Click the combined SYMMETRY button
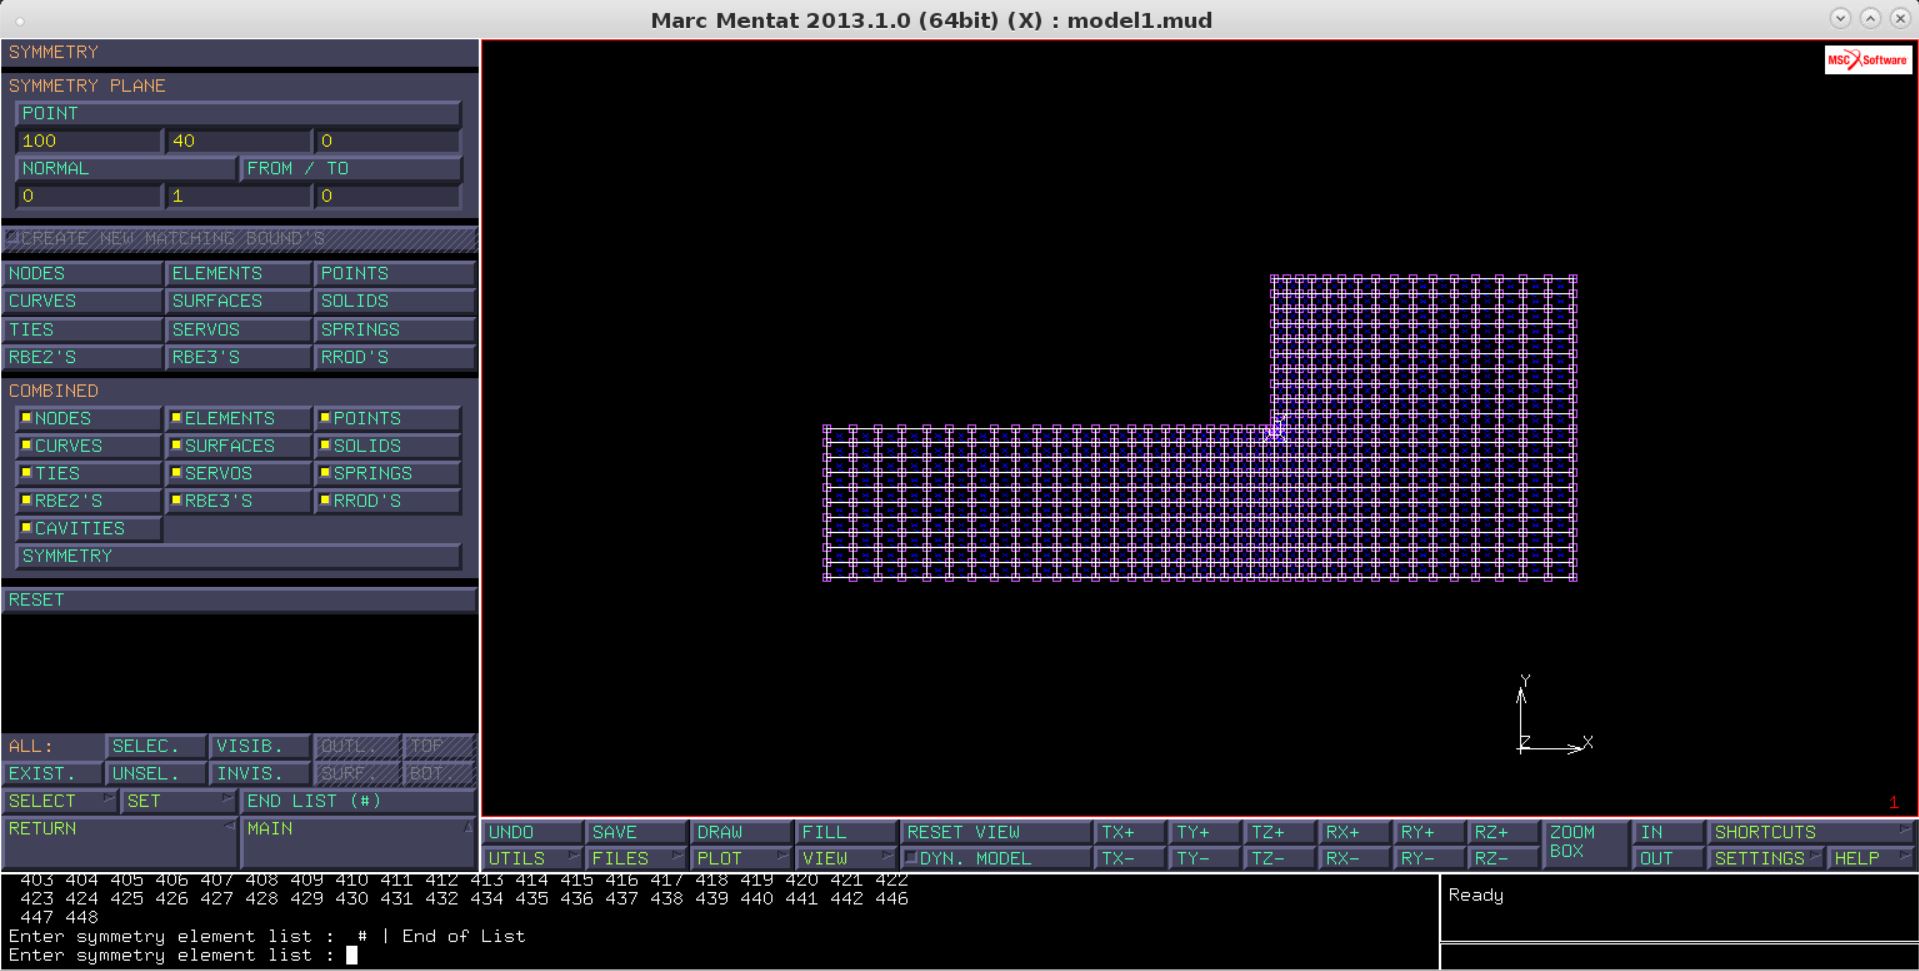 (238, 556)
